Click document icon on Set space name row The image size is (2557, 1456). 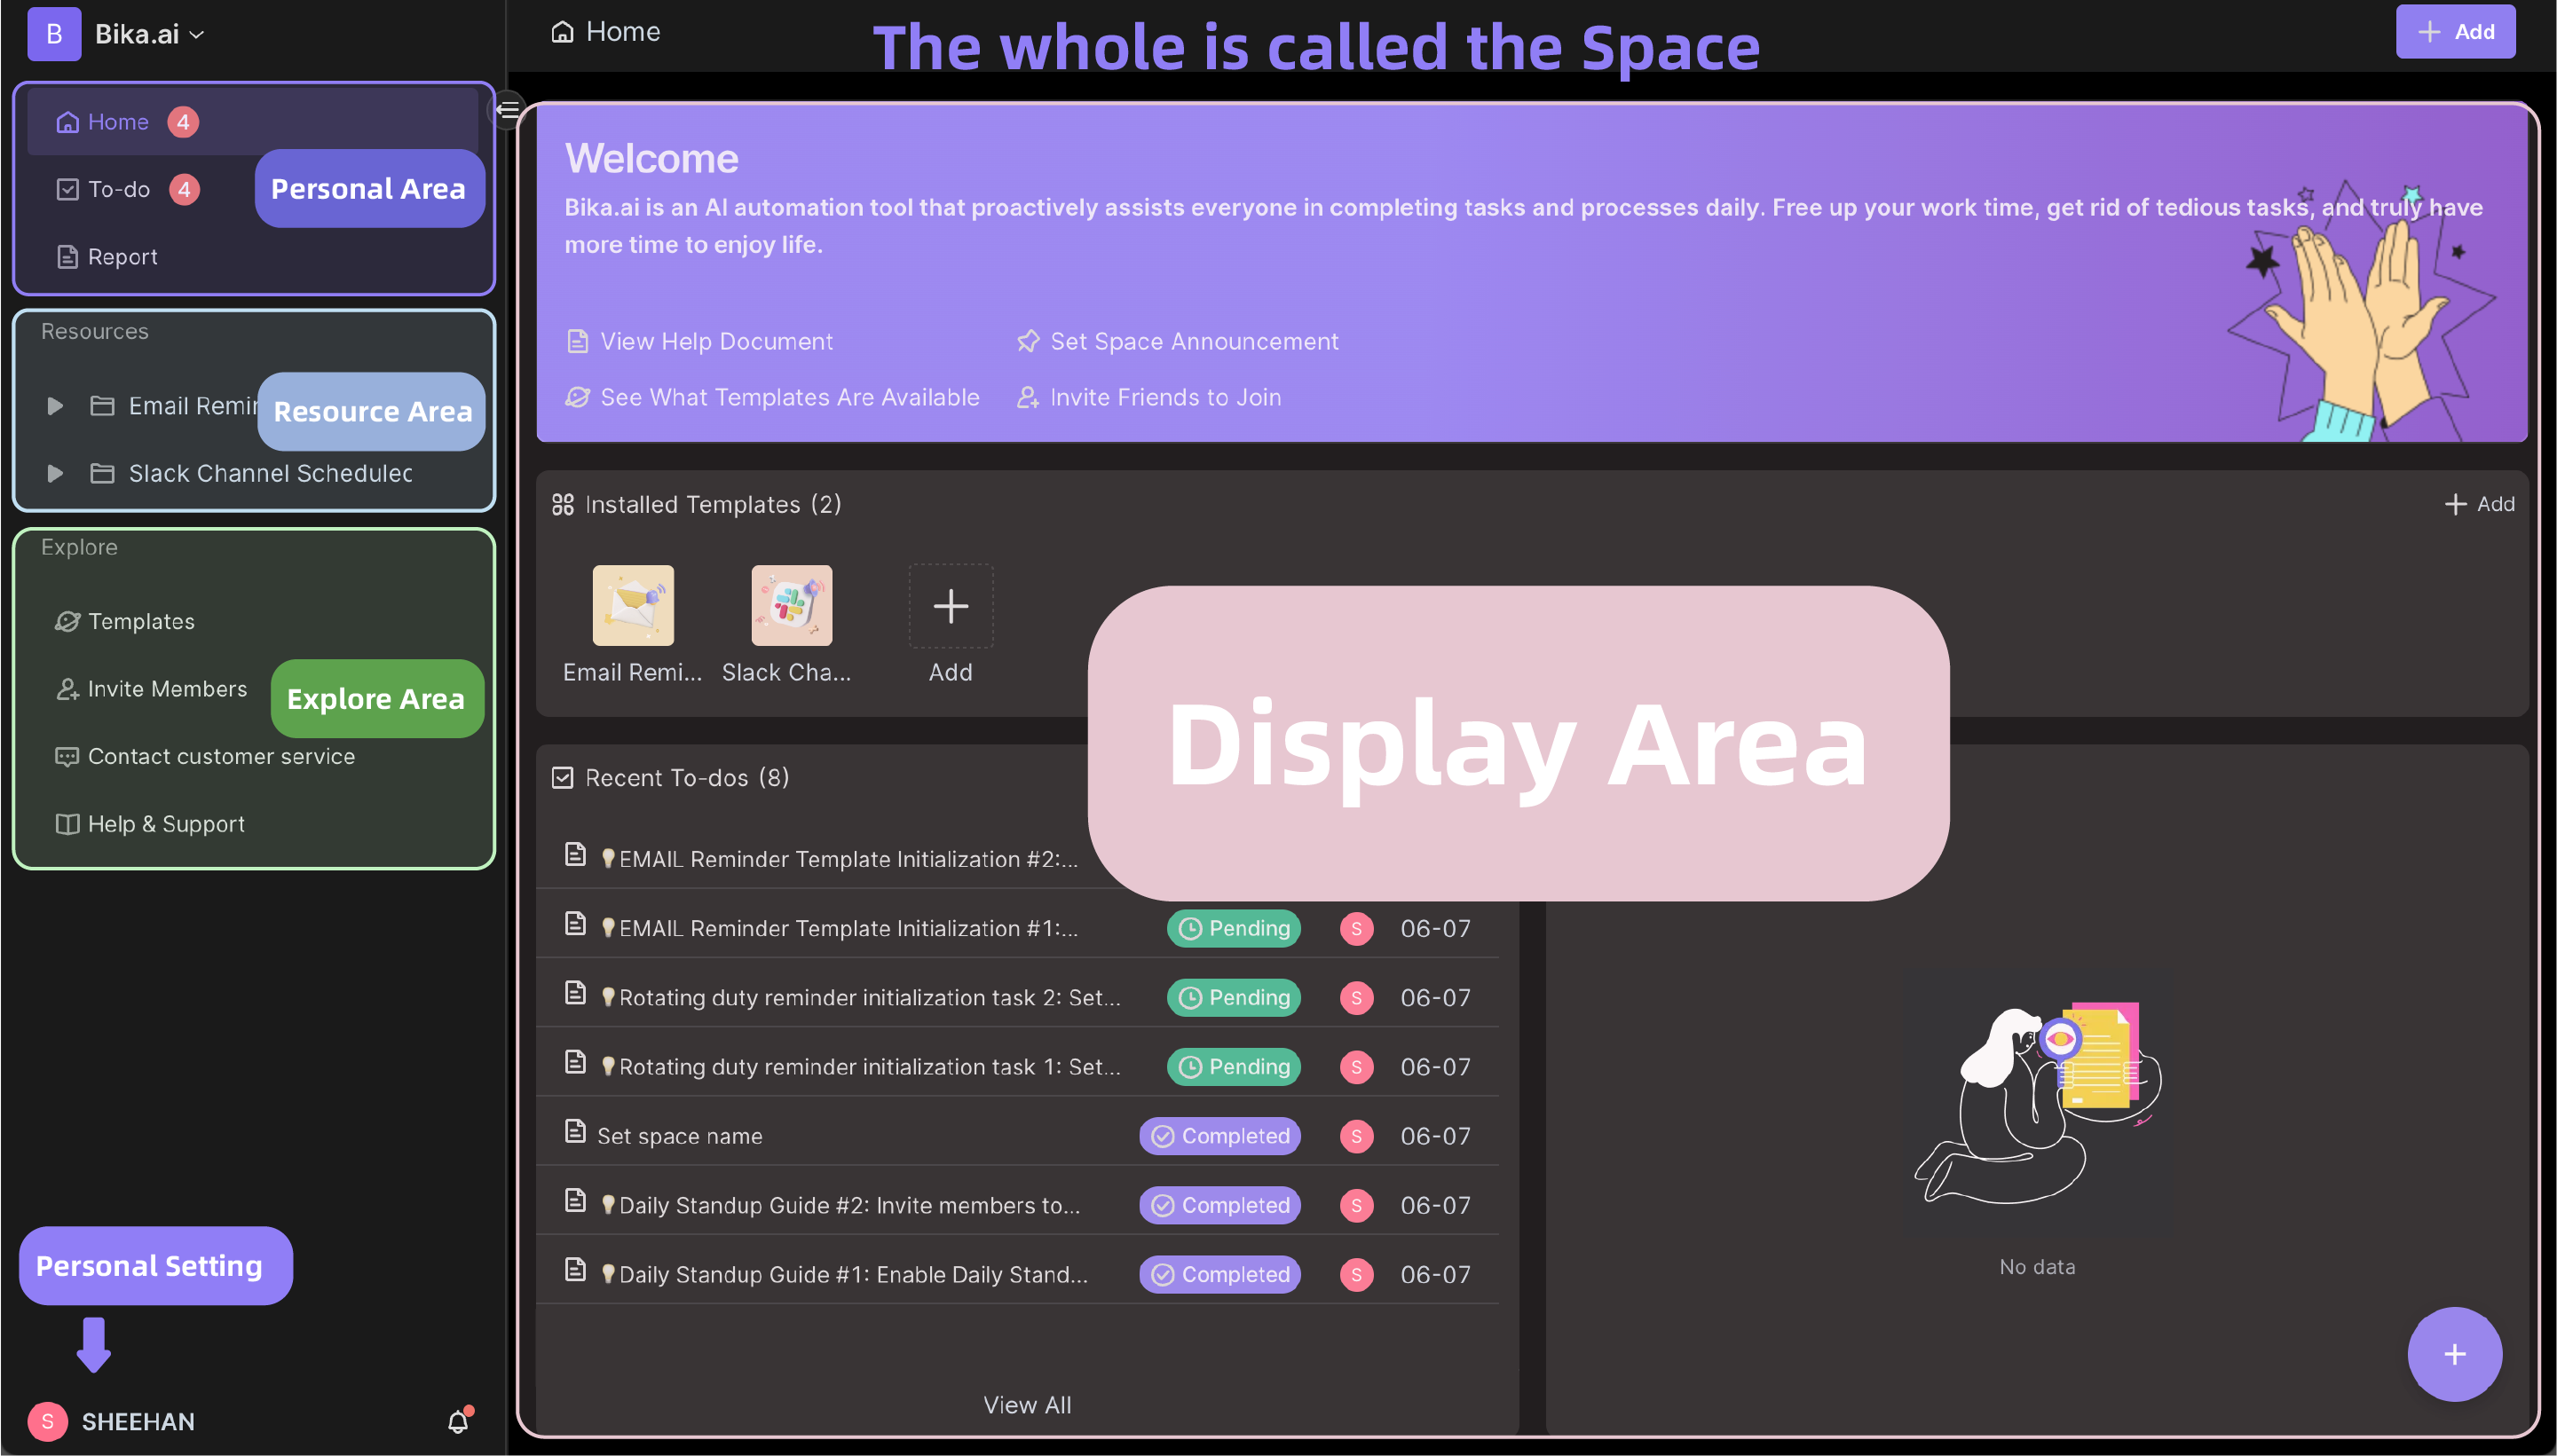pos(575,1131)
